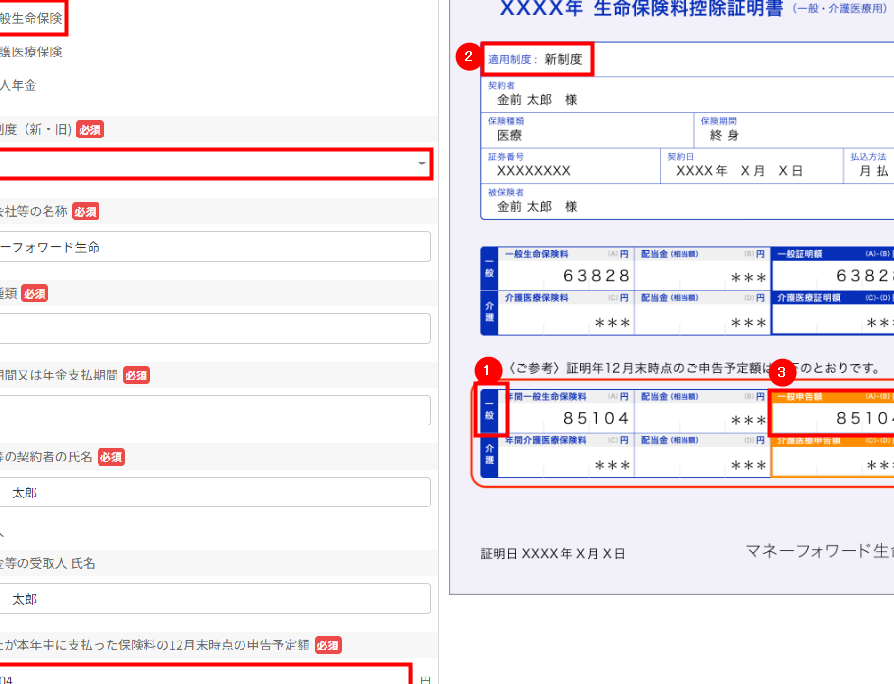894x684 pixels.
Task: Choose the 介護医療保険 option
Action: coord(32,52)
